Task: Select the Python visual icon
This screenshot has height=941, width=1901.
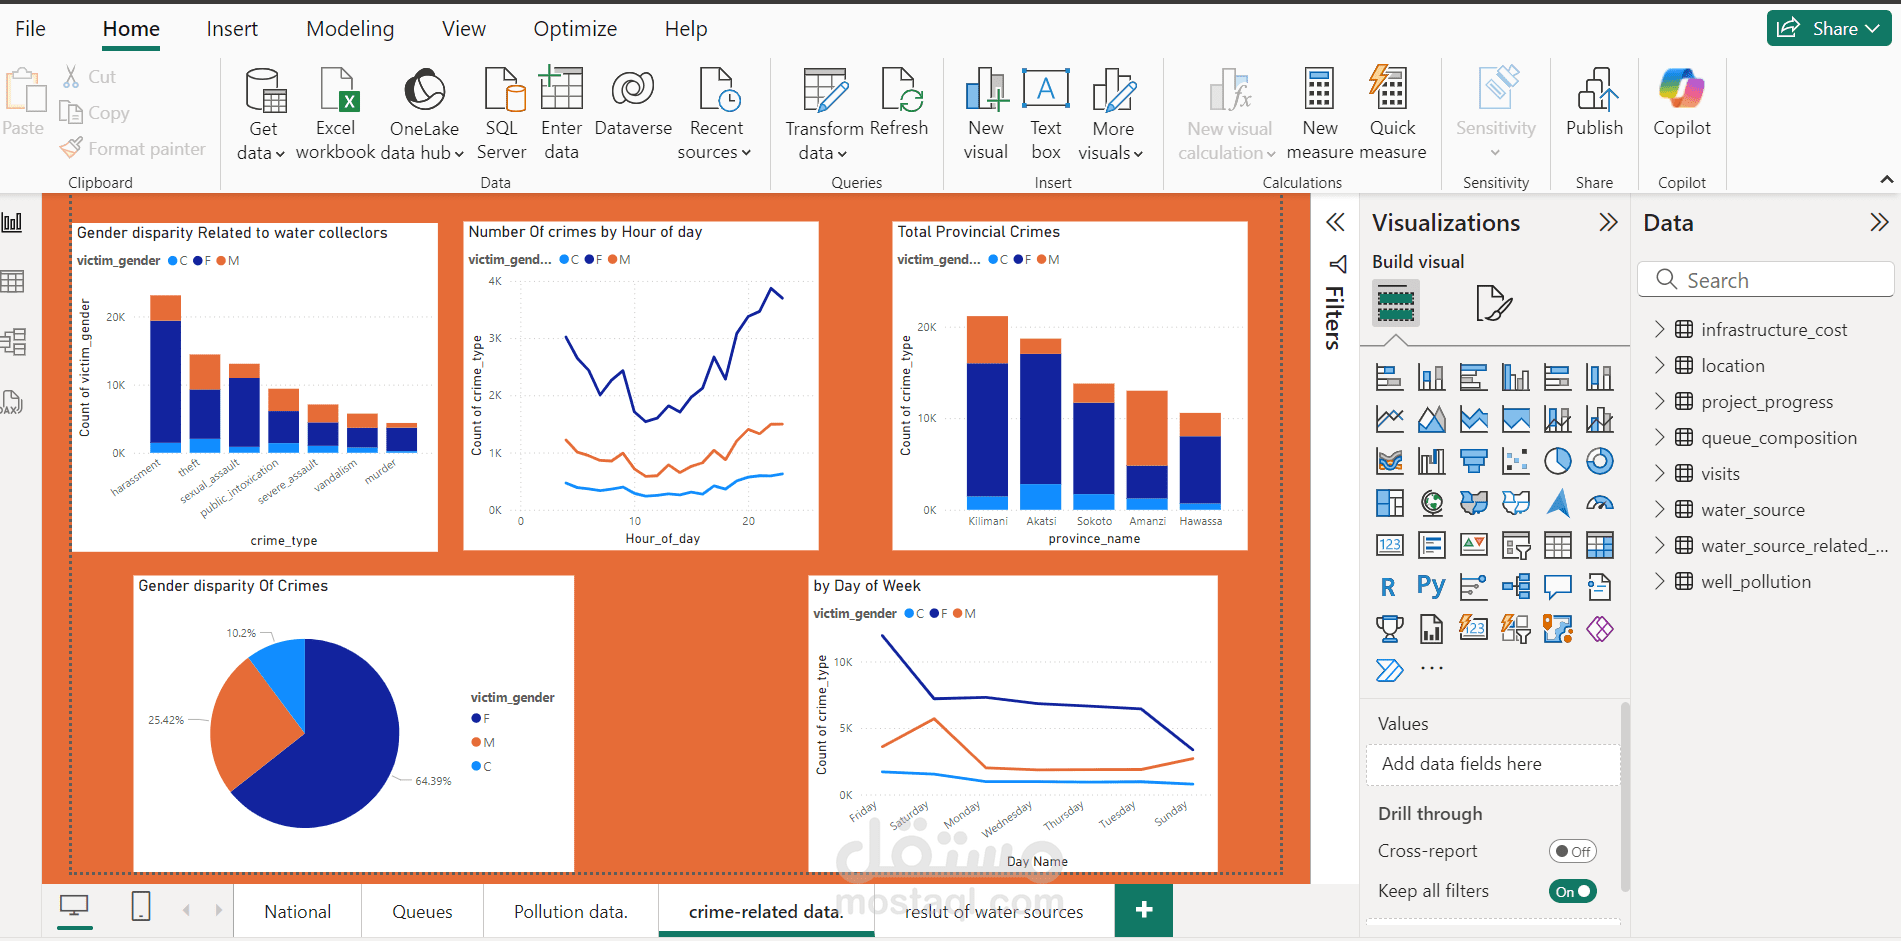Action: (1431, 587)
